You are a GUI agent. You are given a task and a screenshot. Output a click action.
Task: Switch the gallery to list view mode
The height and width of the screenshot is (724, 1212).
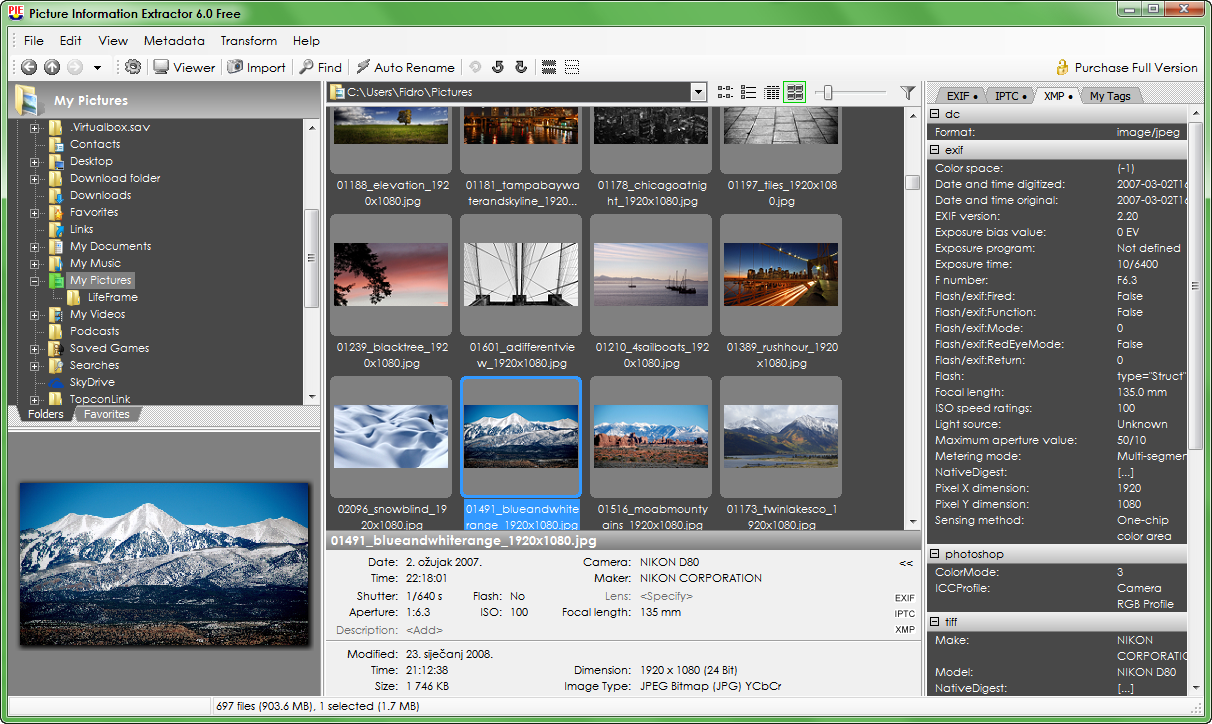[748, 92]
